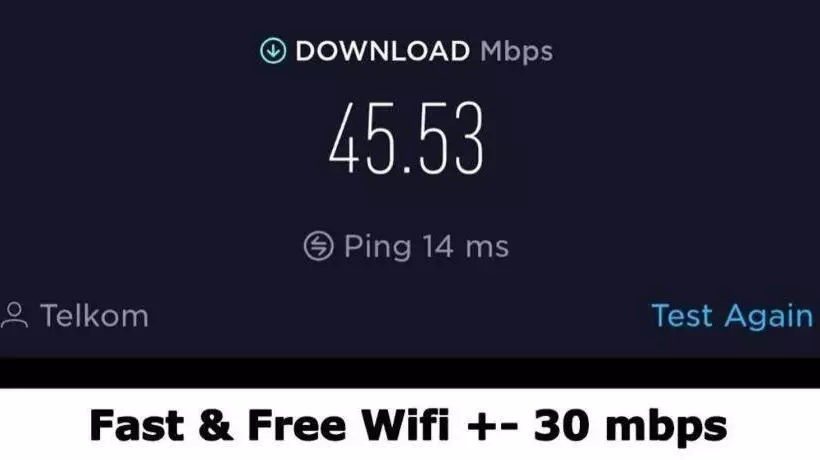Click the word Free in the caption

(x=297, y=426)
